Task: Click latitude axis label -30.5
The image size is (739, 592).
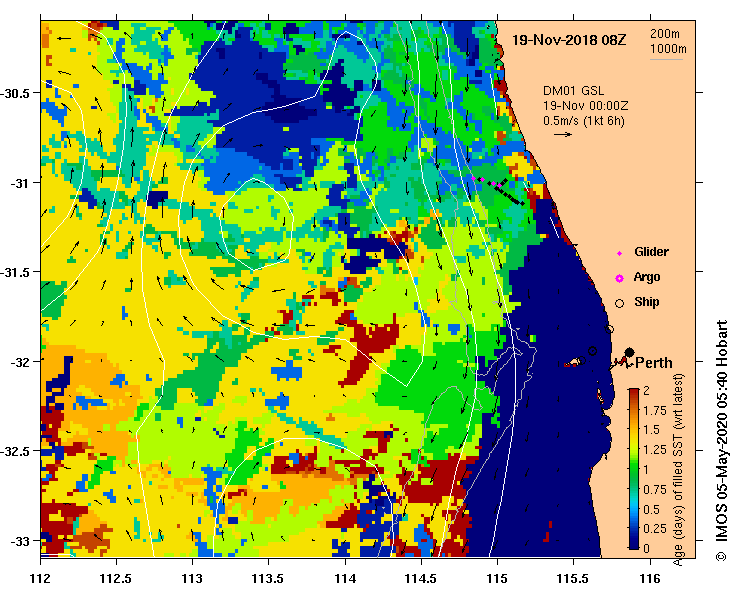Action: pyautogui.click(x=15, y=93)
